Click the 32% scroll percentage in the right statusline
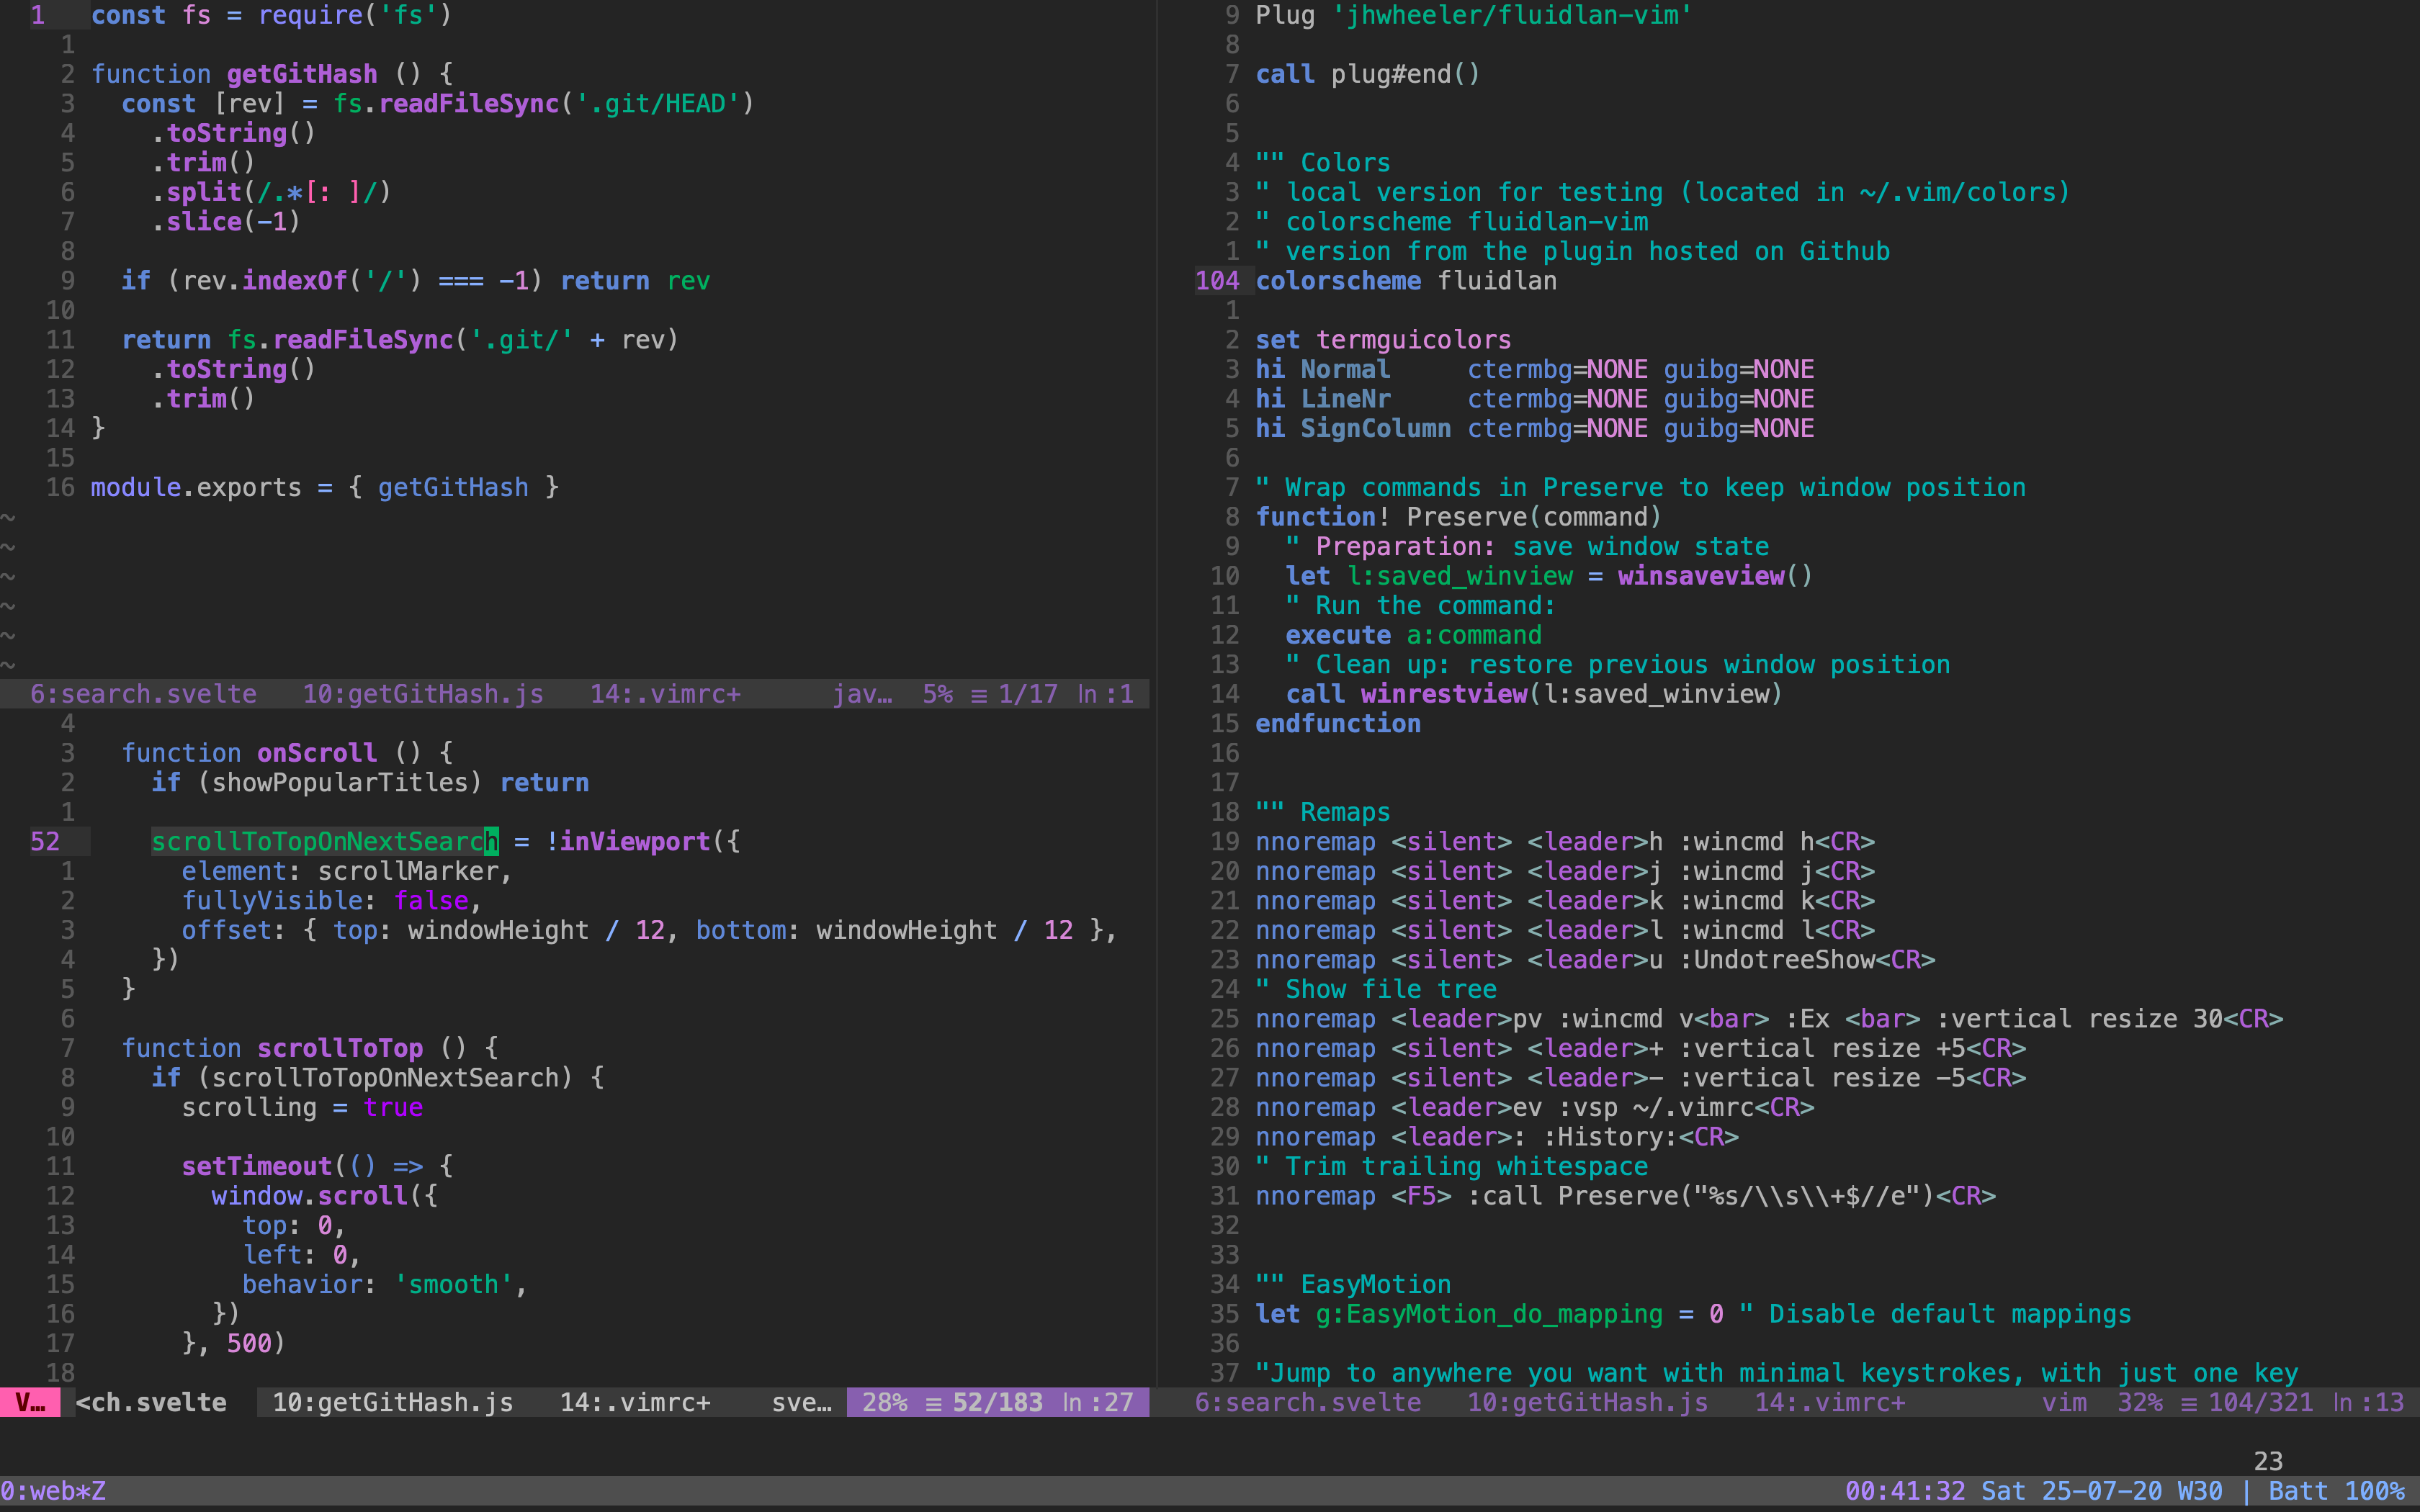2420x1512 pixels. pyautogui.click(x=2140, y=1402)
